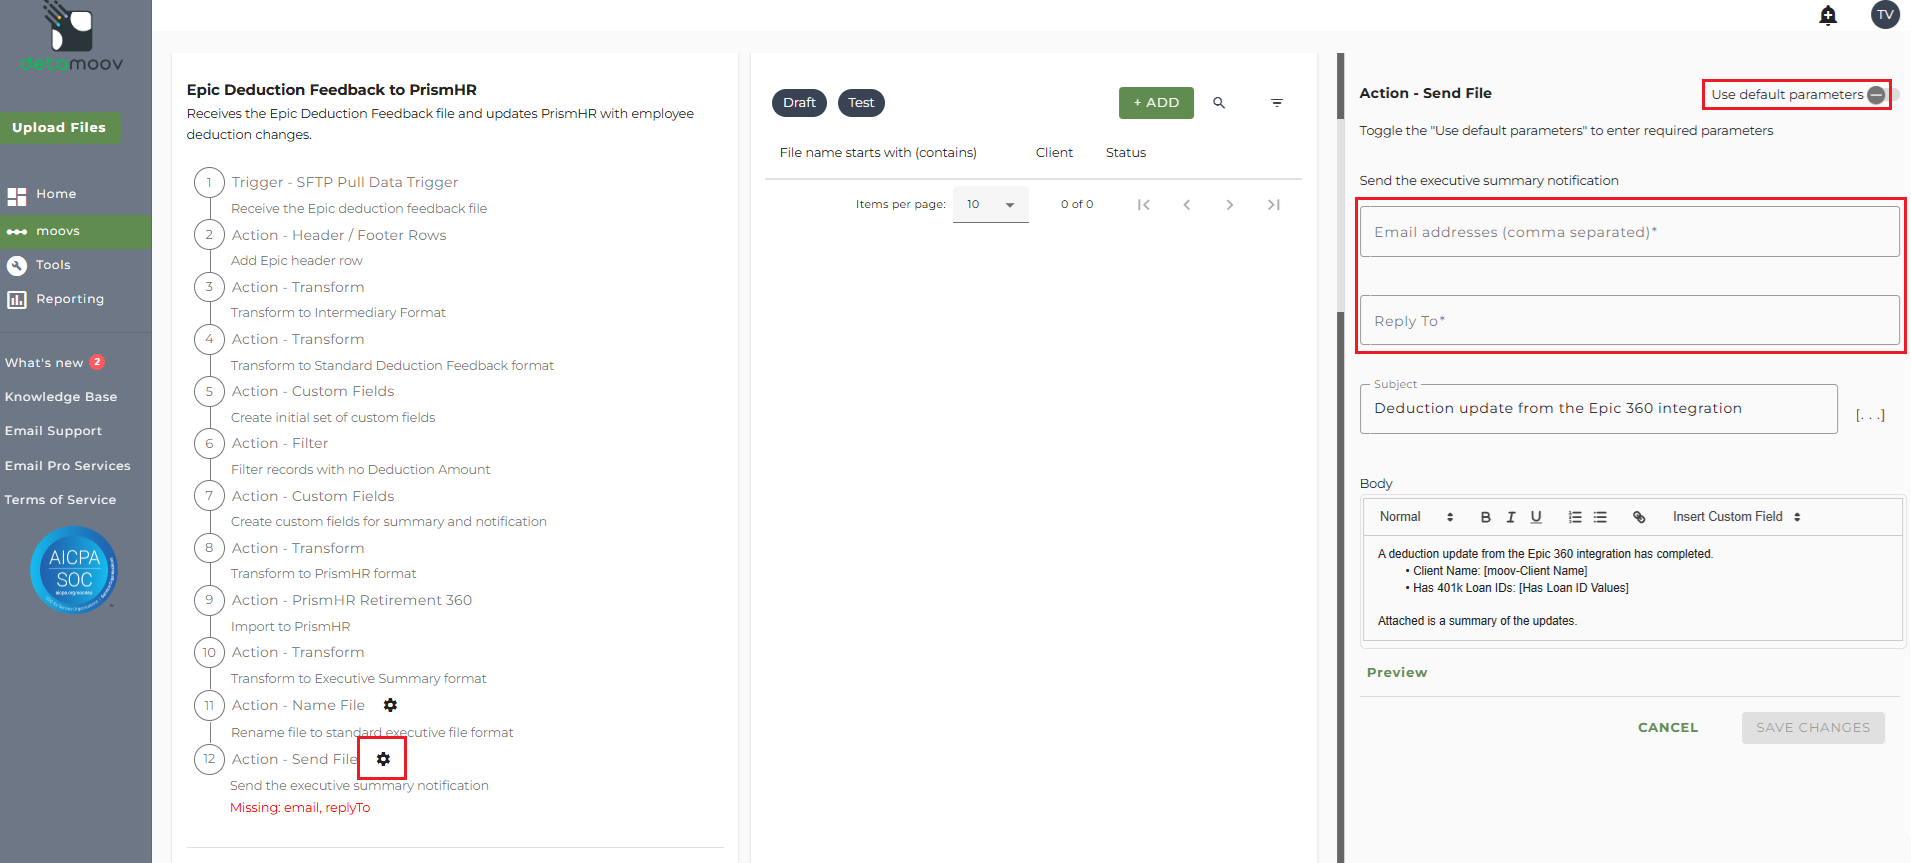Screen dimensions: 1911x863
Task: Click the Reporting chart icon
Action: (17, 300)
